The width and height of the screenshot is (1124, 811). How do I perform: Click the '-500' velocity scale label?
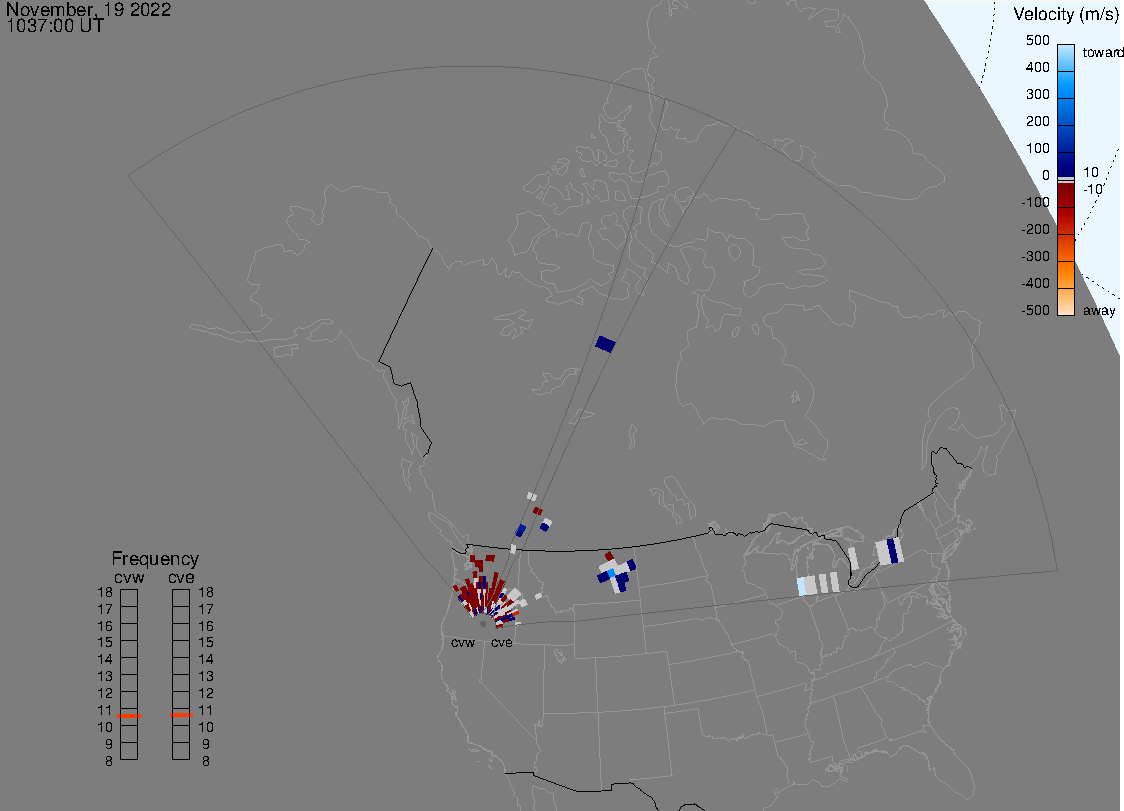(x=1035, y=310)
